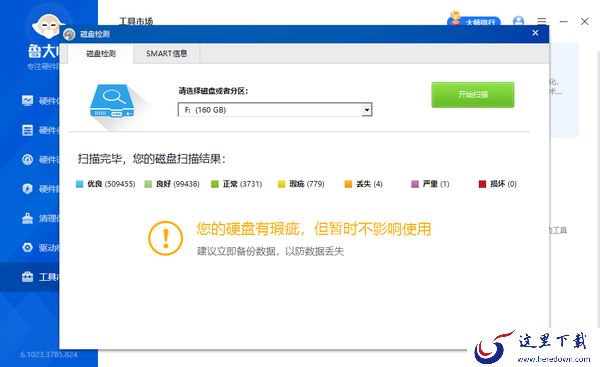Viewport: 600px width, 367px height.
Task: Click the green 正常 color swatch
Action: (215, 184)
